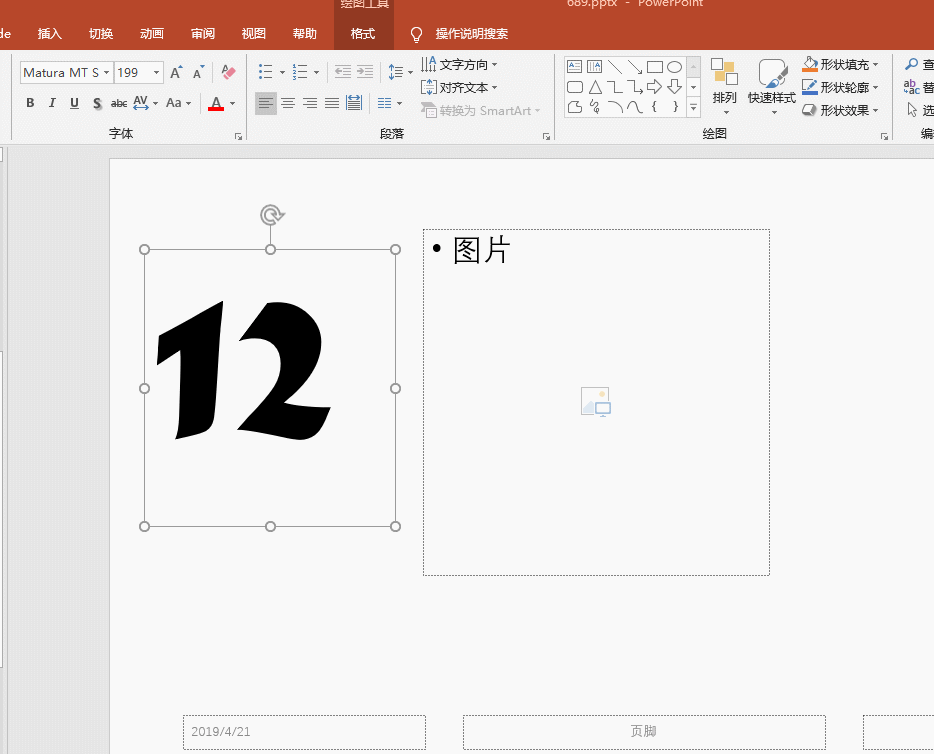Click the increase font size icon
934x754 pixels.
click(x=176, y=73)
